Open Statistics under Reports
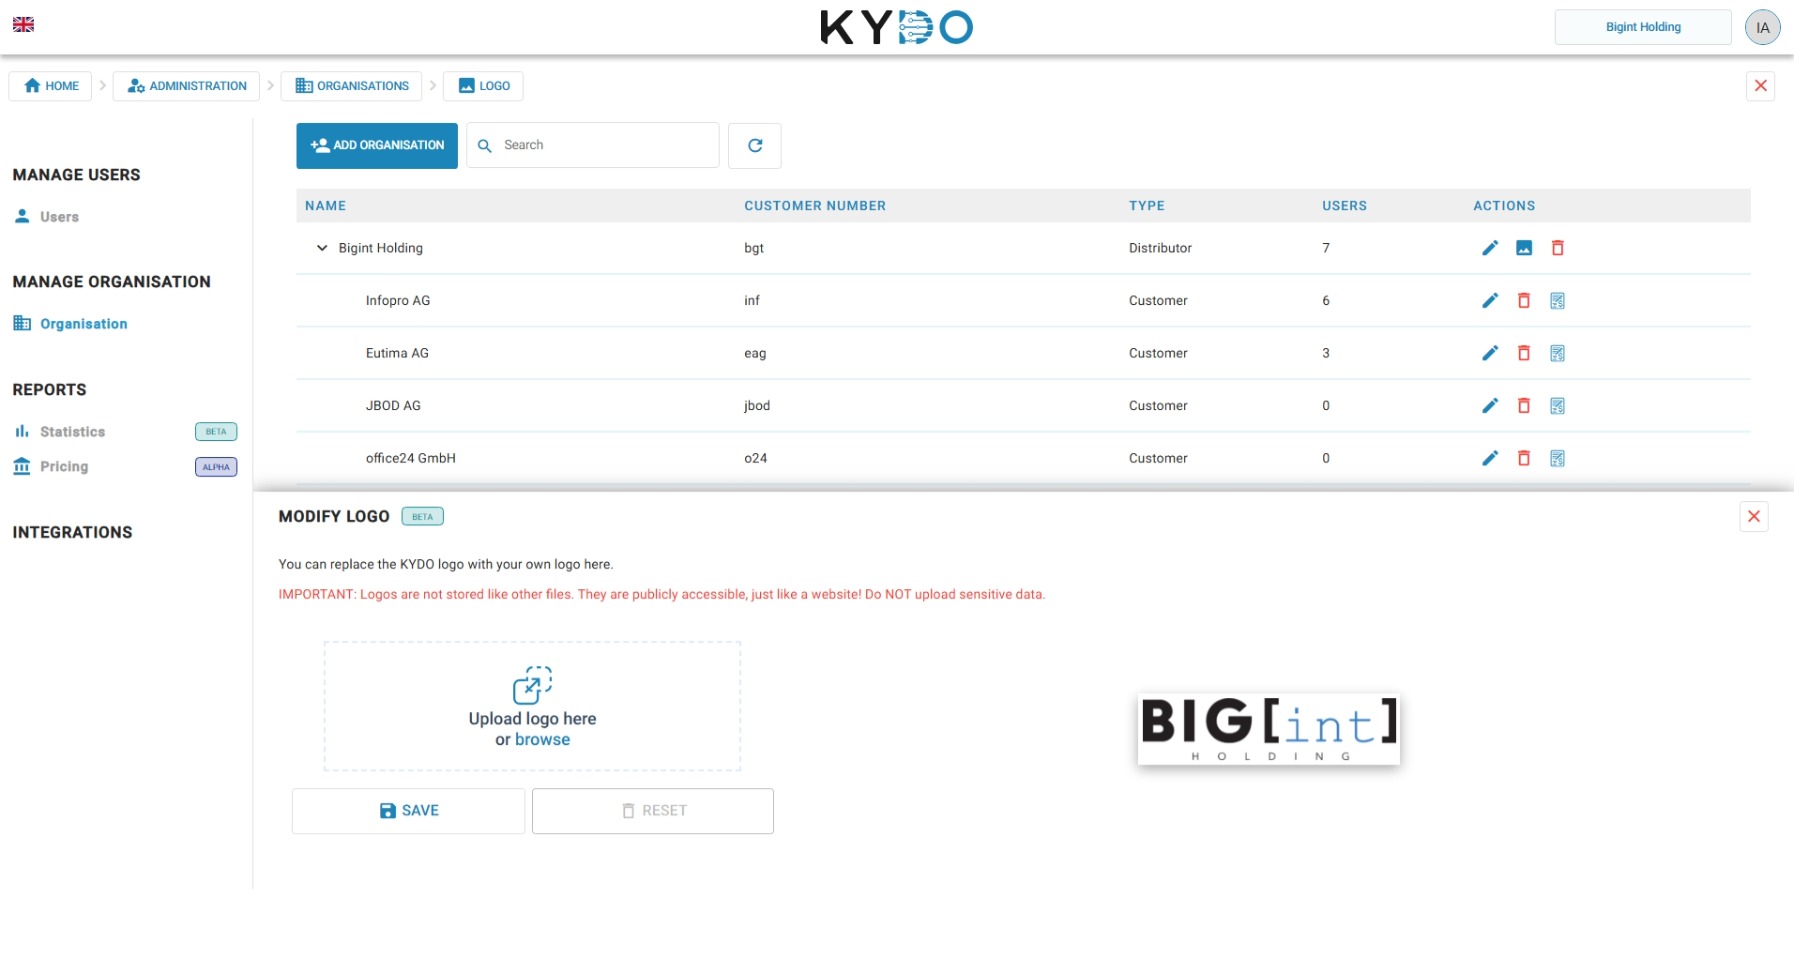This screenshot has height=955, width=1794. point(72,432)
